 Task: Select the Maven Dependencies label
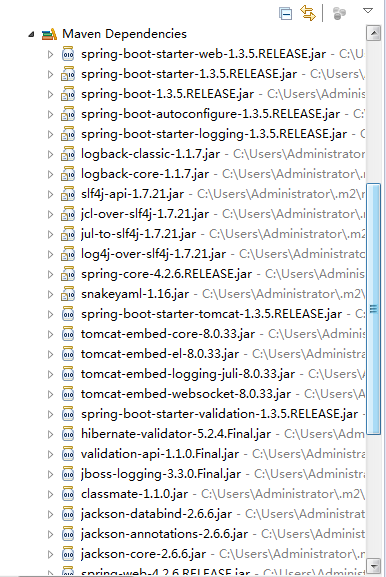[x=125, y=34]
